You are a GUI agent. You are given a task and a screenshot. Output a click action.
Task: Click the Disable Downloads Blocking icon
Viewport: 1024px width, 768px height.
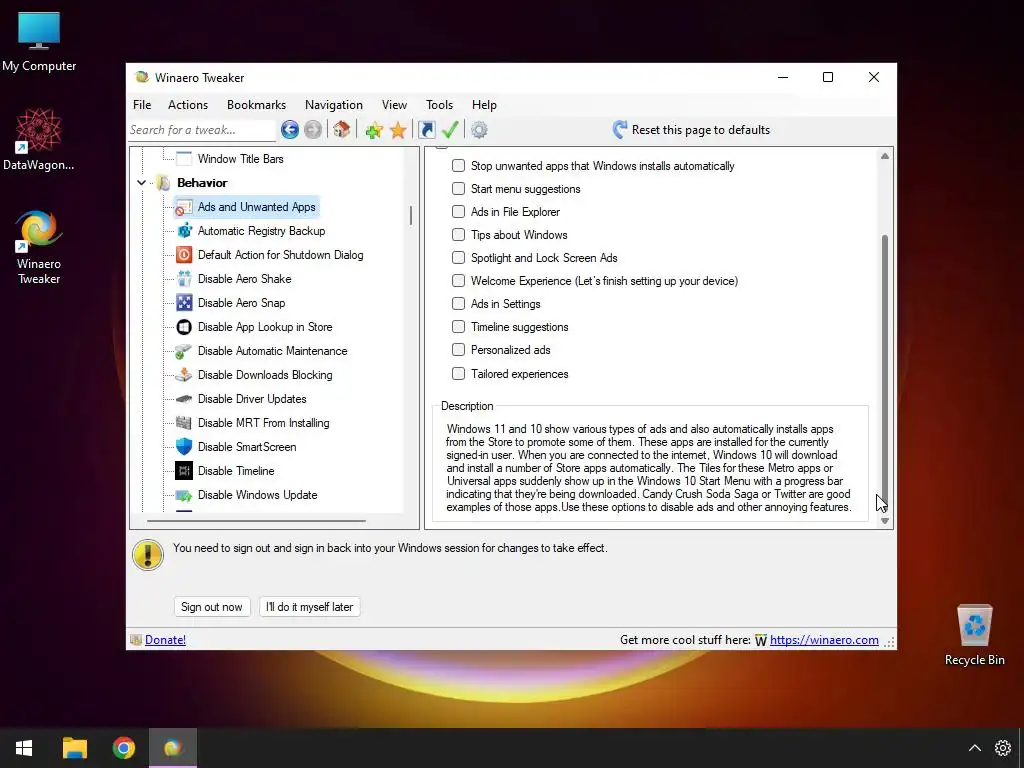pos(184,375)
